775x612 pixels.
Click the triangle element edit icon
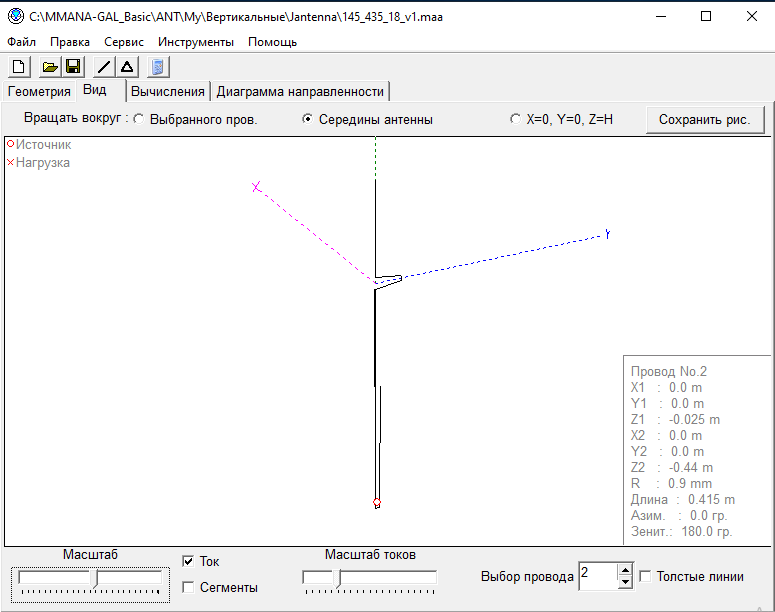tap(127, 67)
